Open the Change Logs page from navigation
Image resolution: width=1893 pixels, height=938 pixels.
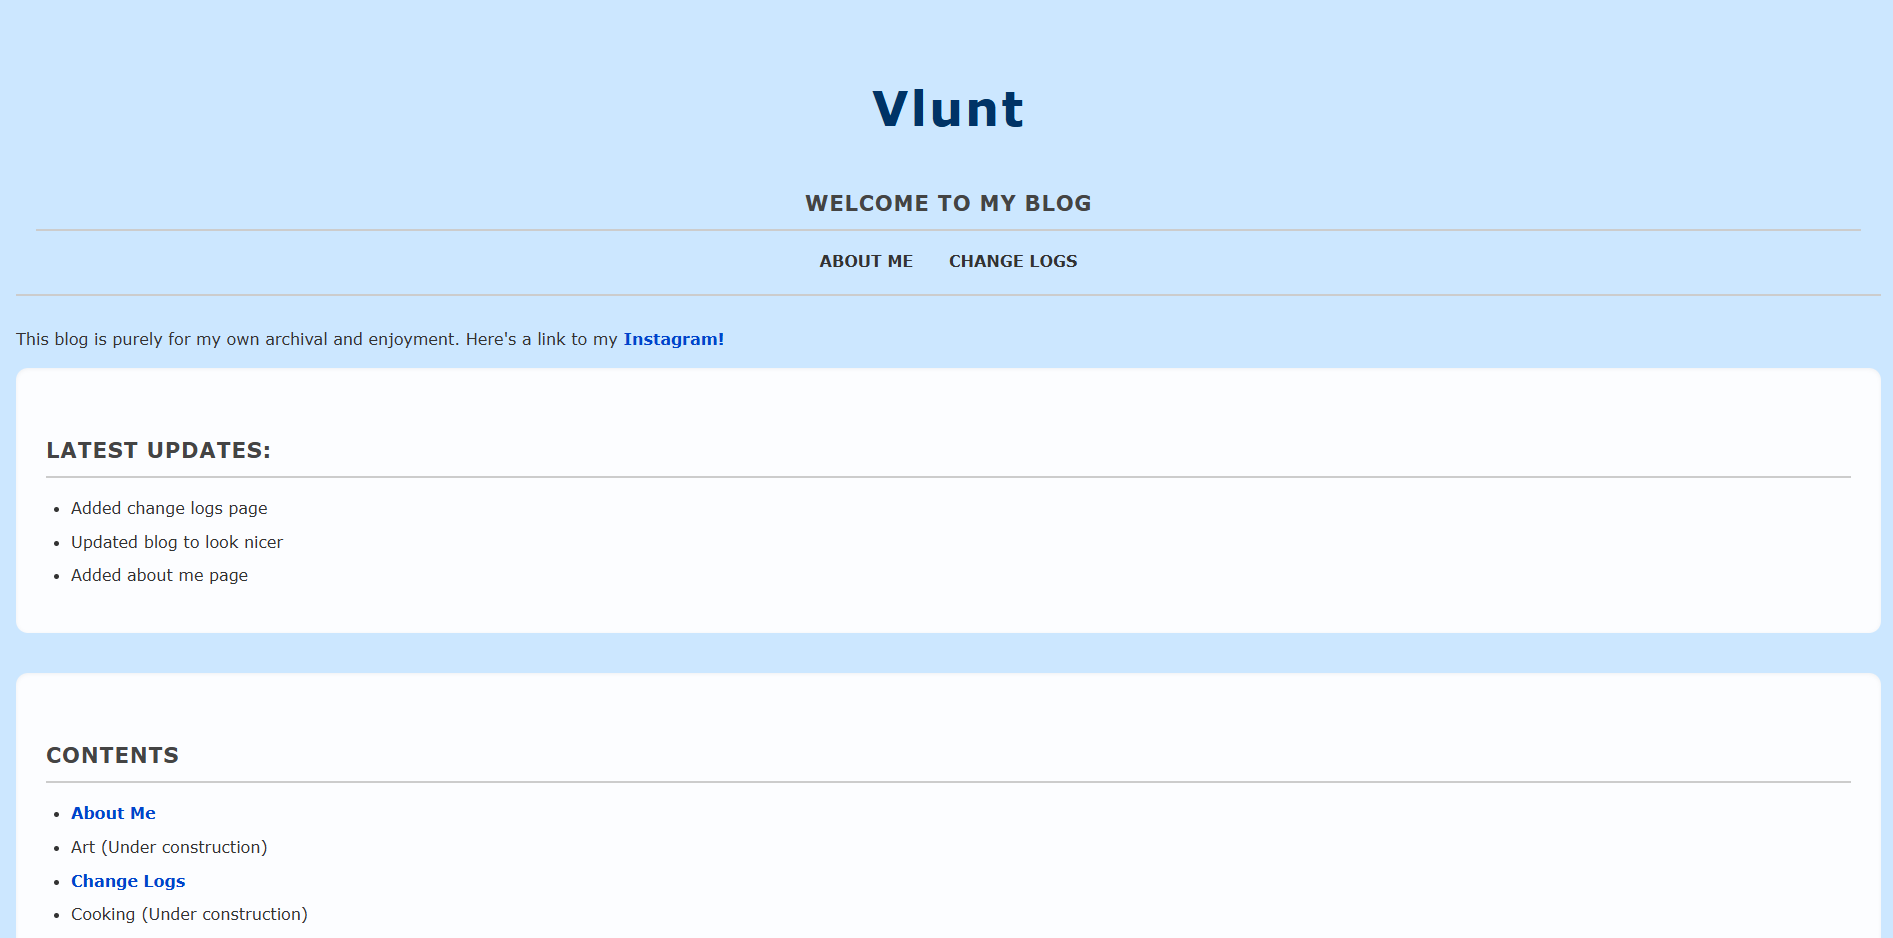click(1012, 261)
